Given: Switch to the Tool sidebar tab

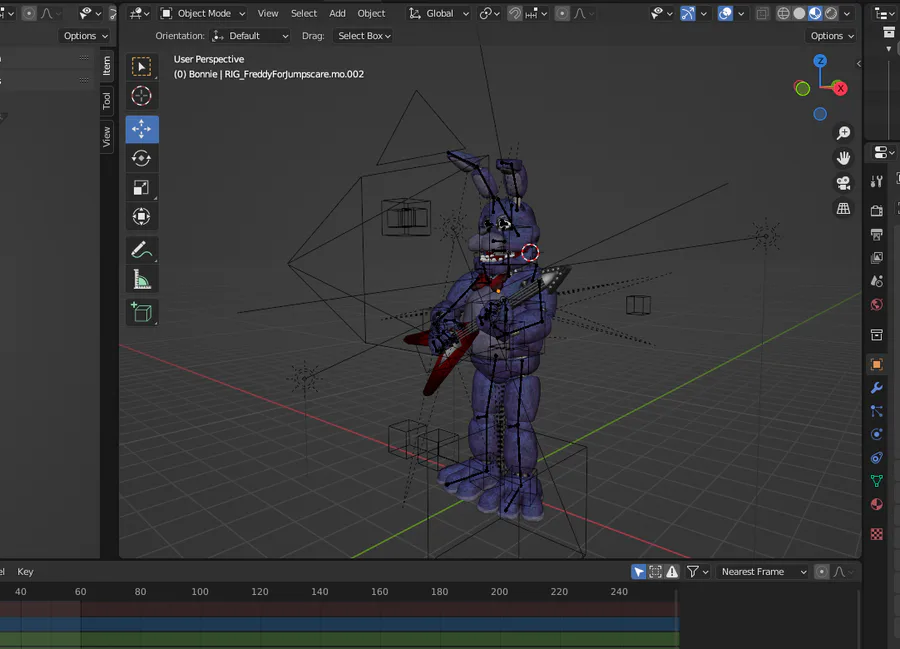Looking at the screenshot, I should coord(107,101).
